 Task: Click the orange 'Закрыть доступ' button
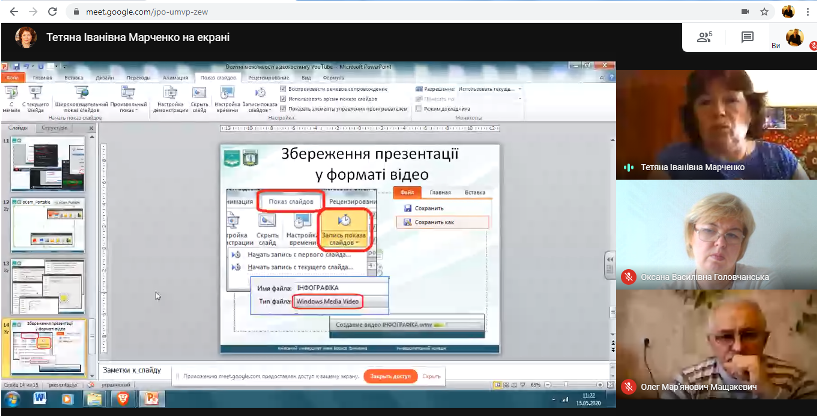(x=389, y=377)
